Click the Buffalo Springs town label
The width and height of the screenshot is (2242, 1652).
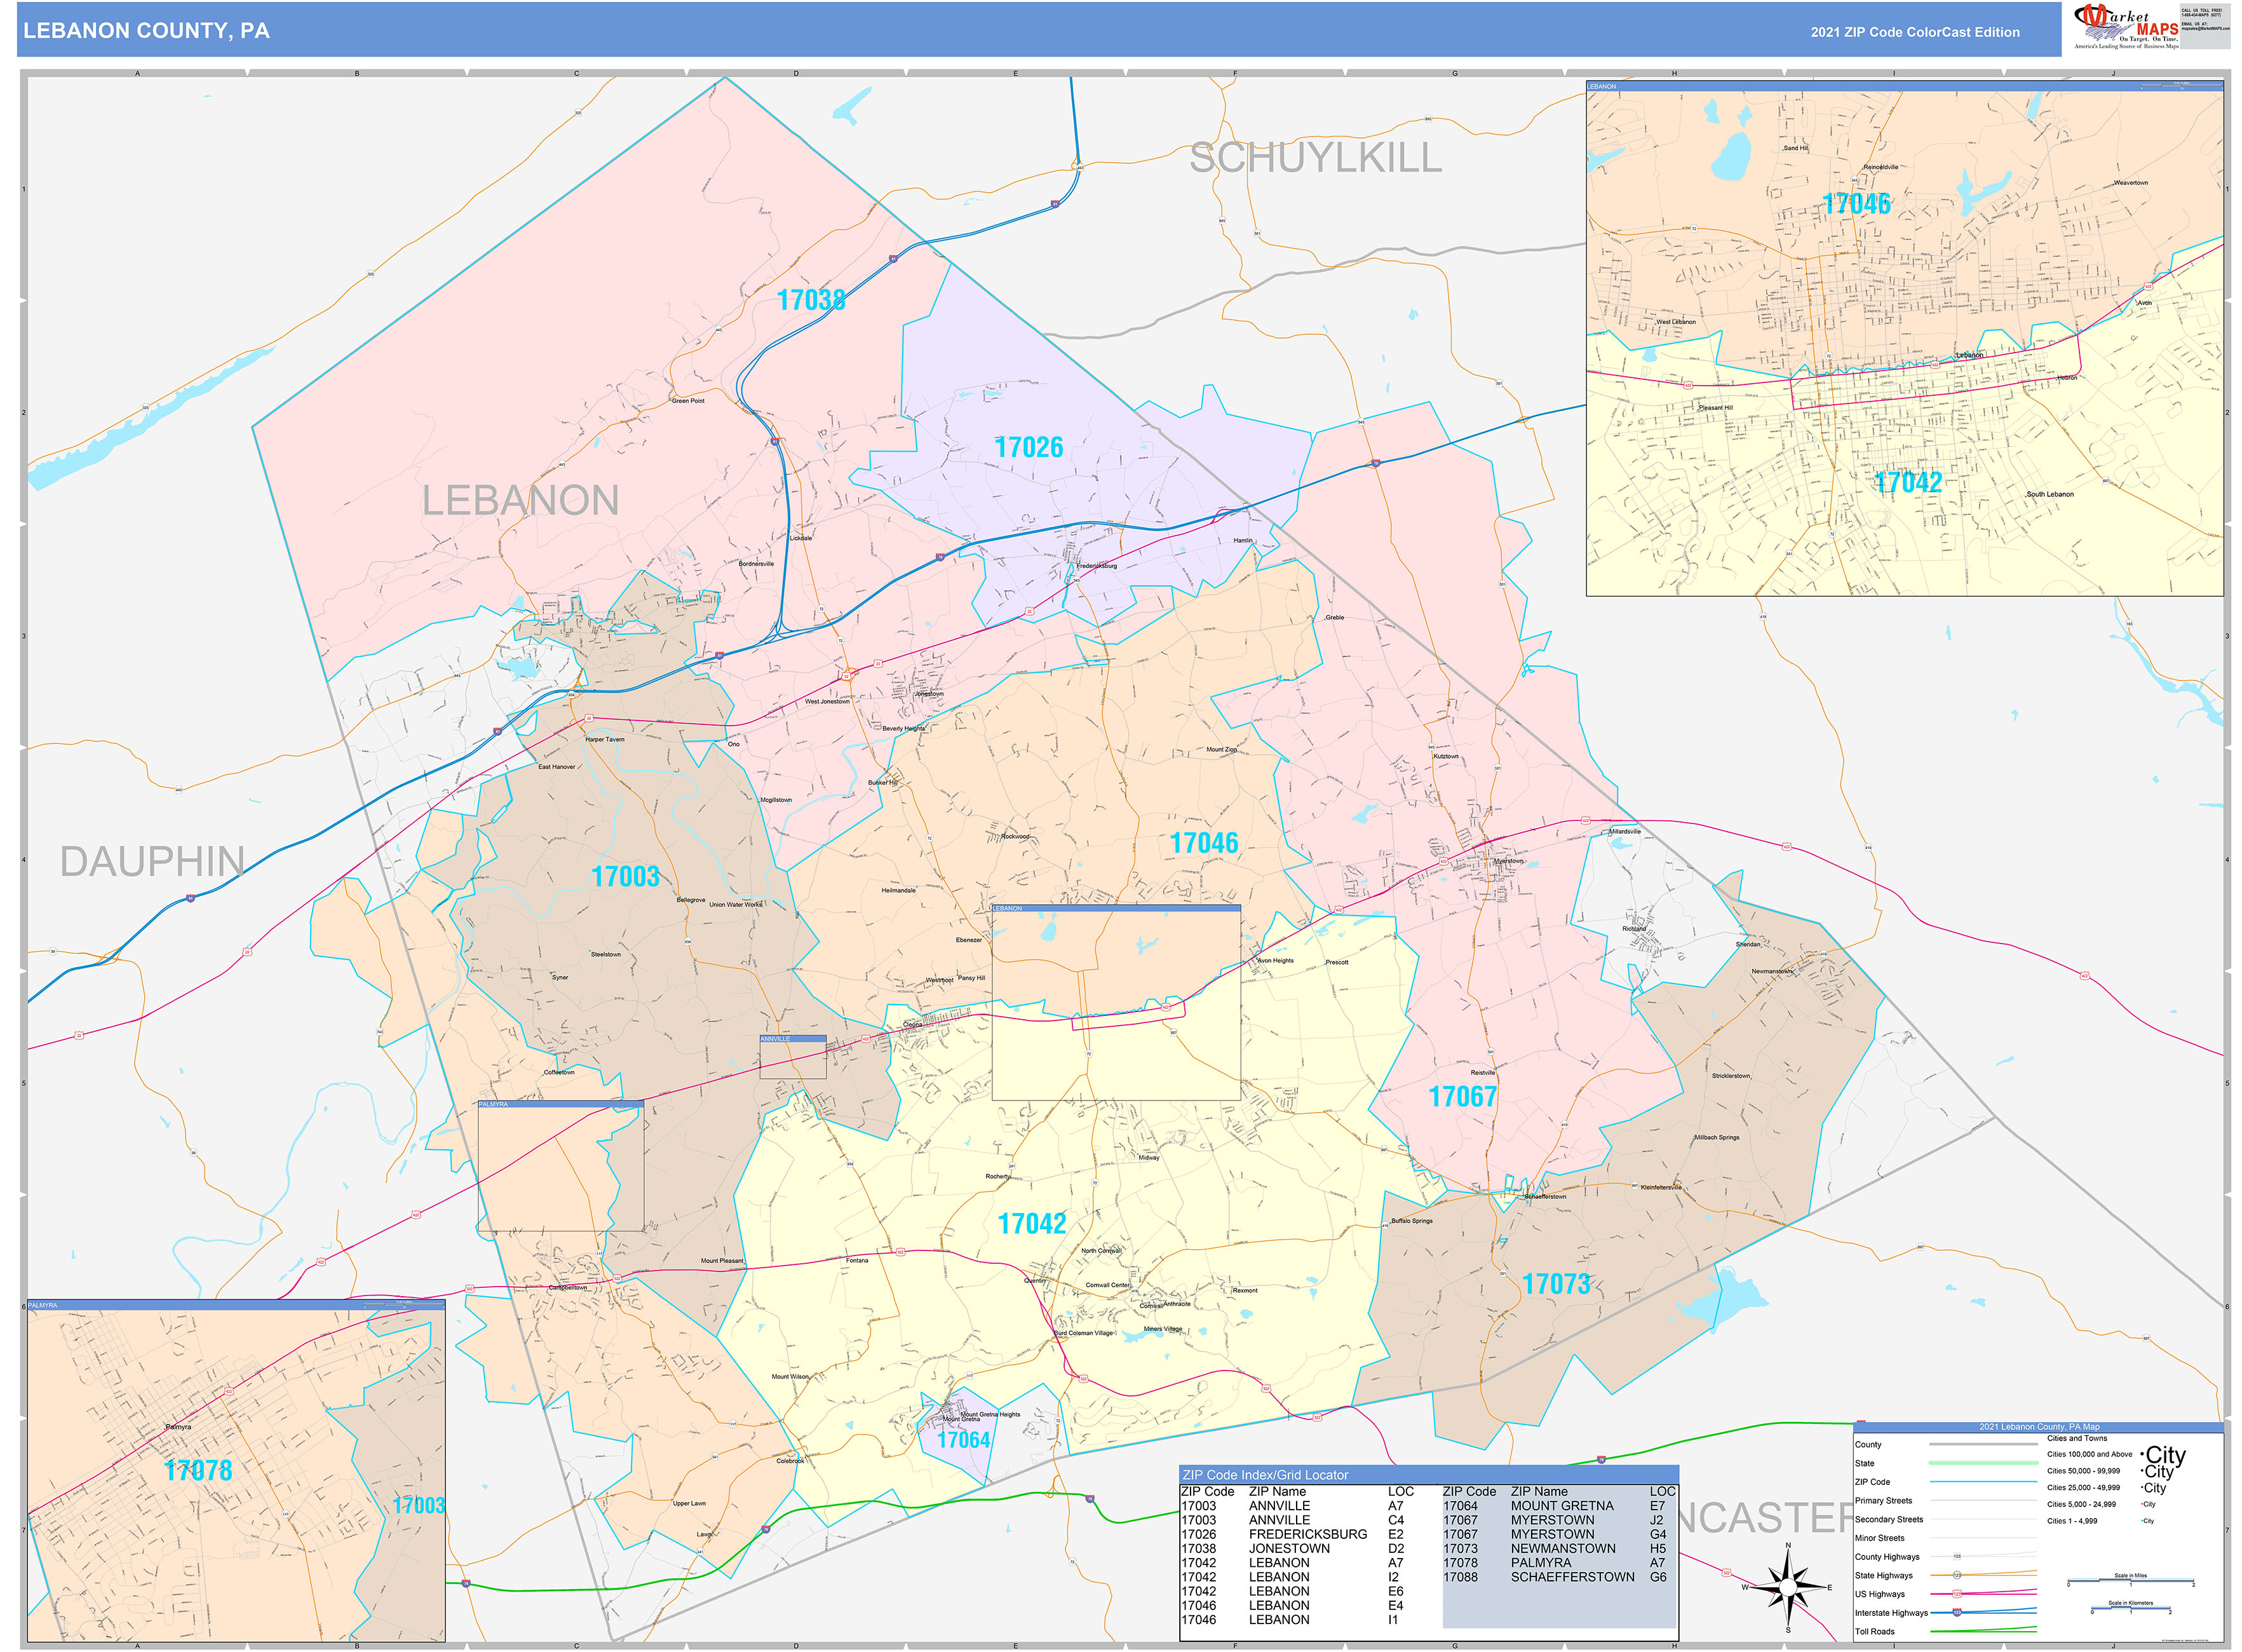[1411, 1221]
